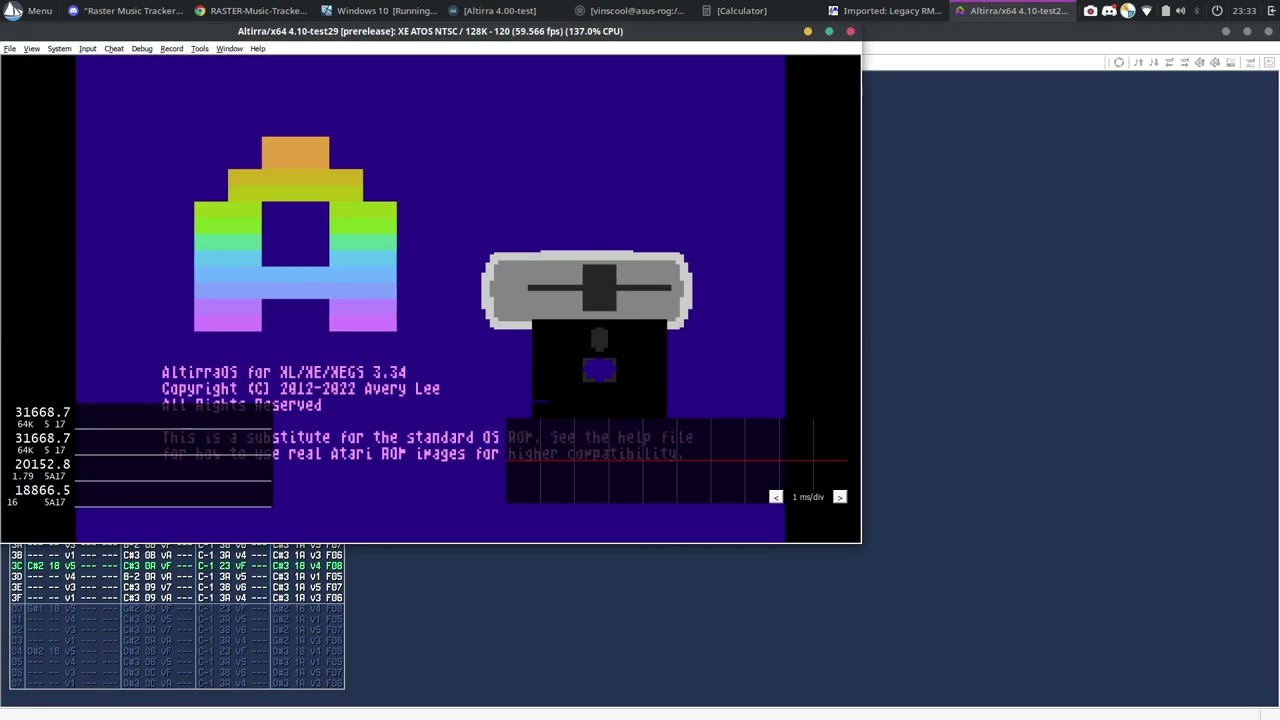Switch to the [Altirra 4.00-test] taskbar window
The width and height of the screenshot is (1280, 720).
[492, 10]
